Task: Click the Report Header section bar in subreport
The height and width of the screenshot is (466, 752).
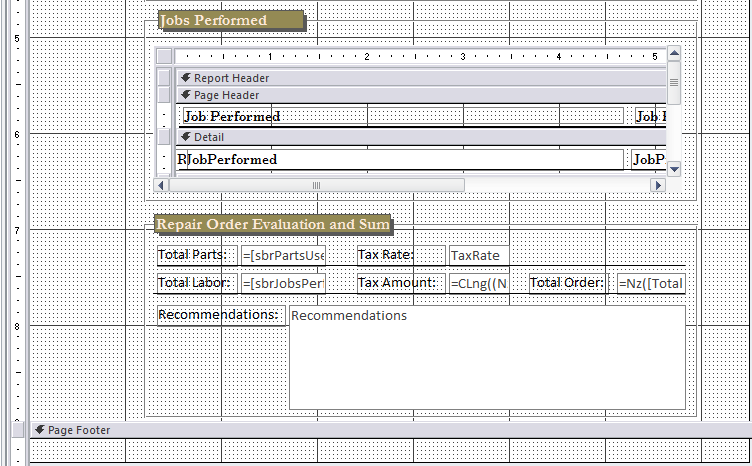Action: tap(421, 78)
